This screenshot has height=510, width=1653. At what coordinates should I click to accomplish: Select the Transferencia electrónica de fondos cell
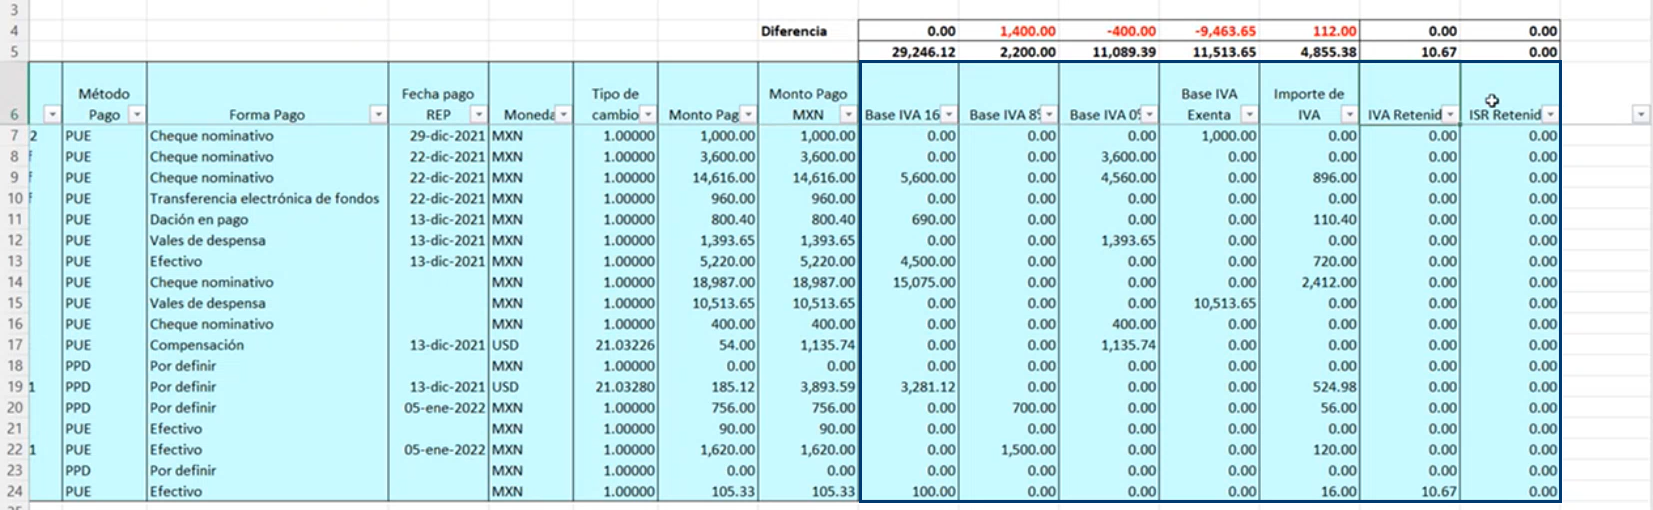tap(267, 198)
